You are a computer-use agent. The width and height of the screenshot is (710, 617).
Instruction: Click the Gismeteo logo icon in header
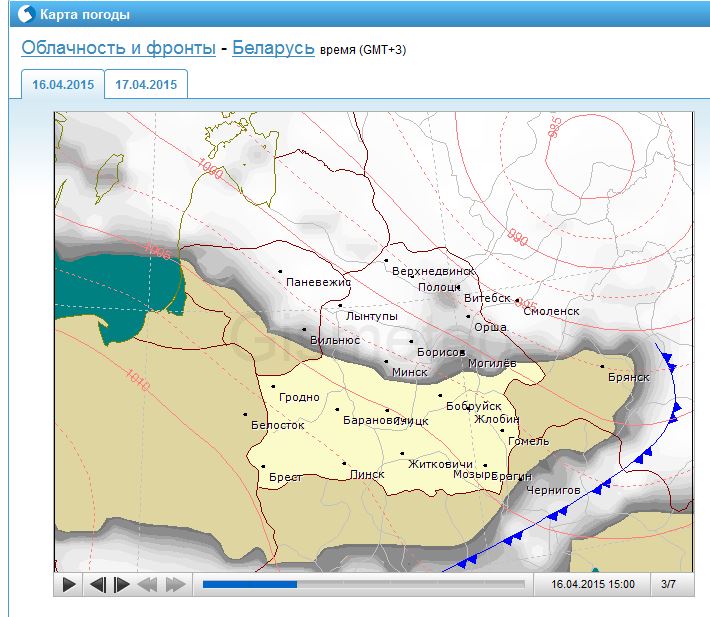26,14
